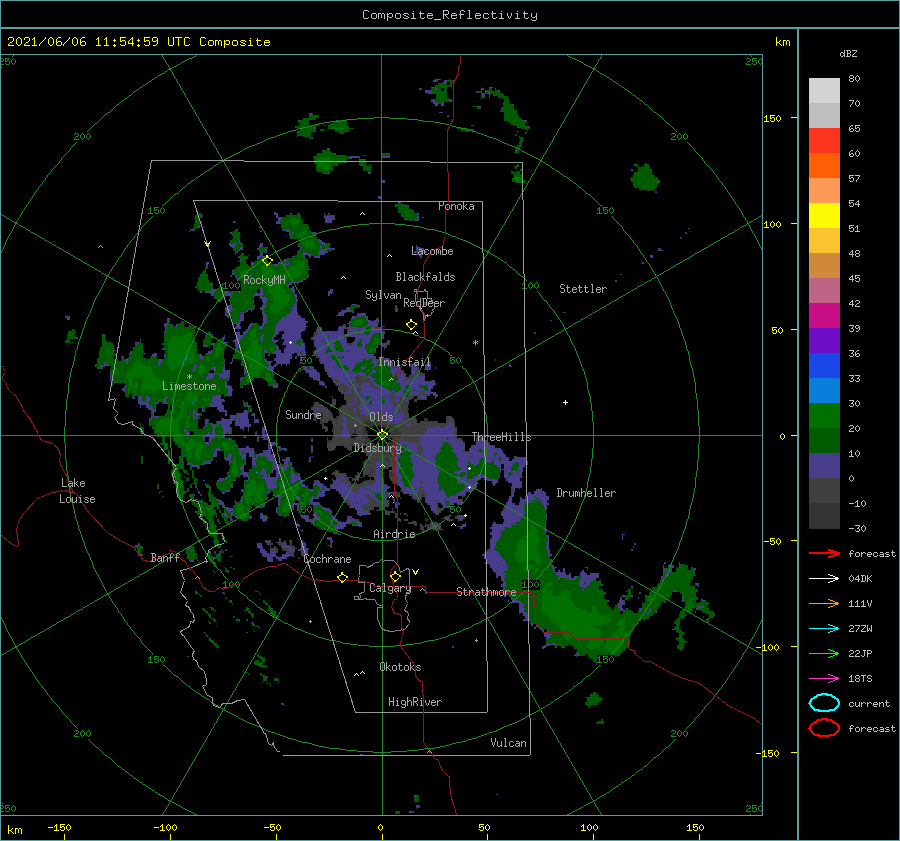Select the red 60 dBZ legend swatch
Image resolution: width=900 pixels, height=841 pixels.
(824, 141)
